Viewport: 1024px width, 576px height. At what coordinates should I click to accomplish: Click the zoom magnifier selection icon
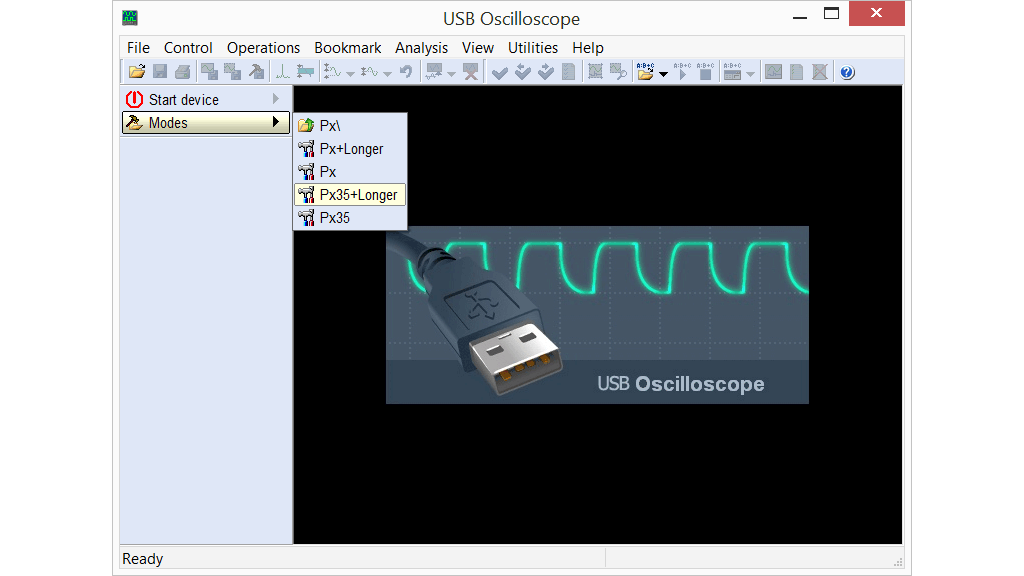pyautogui.click(x=618, y=72)
